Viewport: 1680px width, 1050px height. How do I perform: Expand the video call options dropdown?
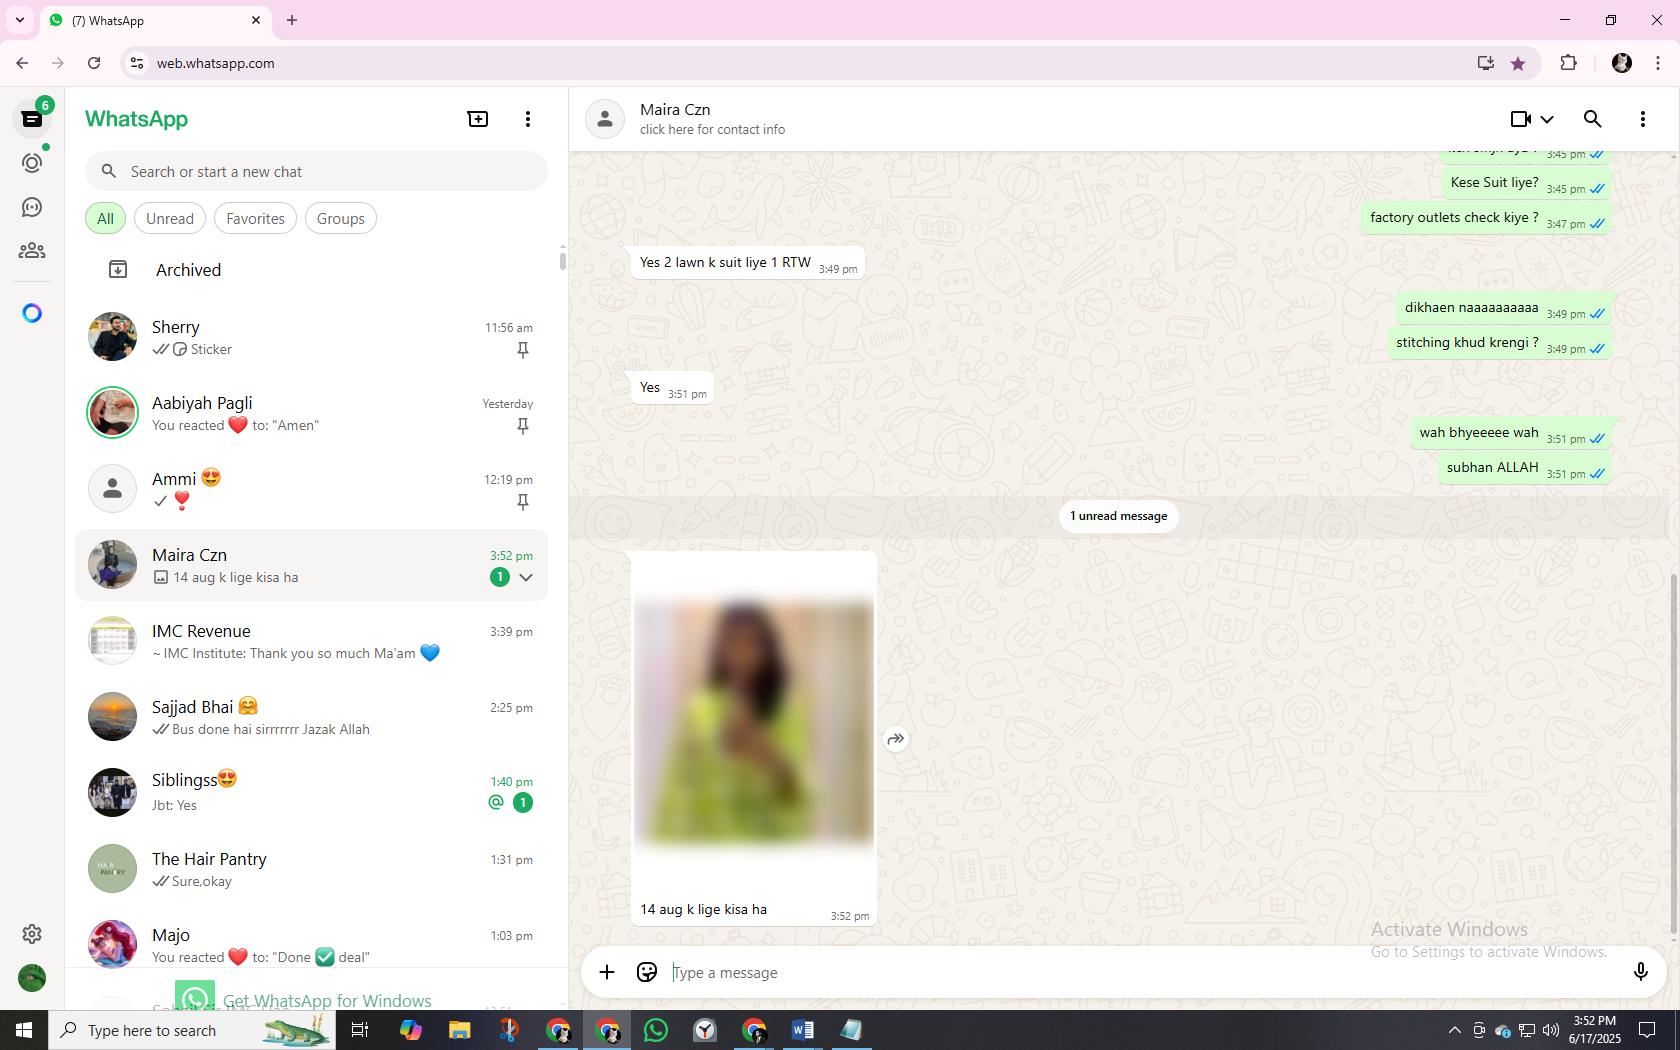point(1547,119)
